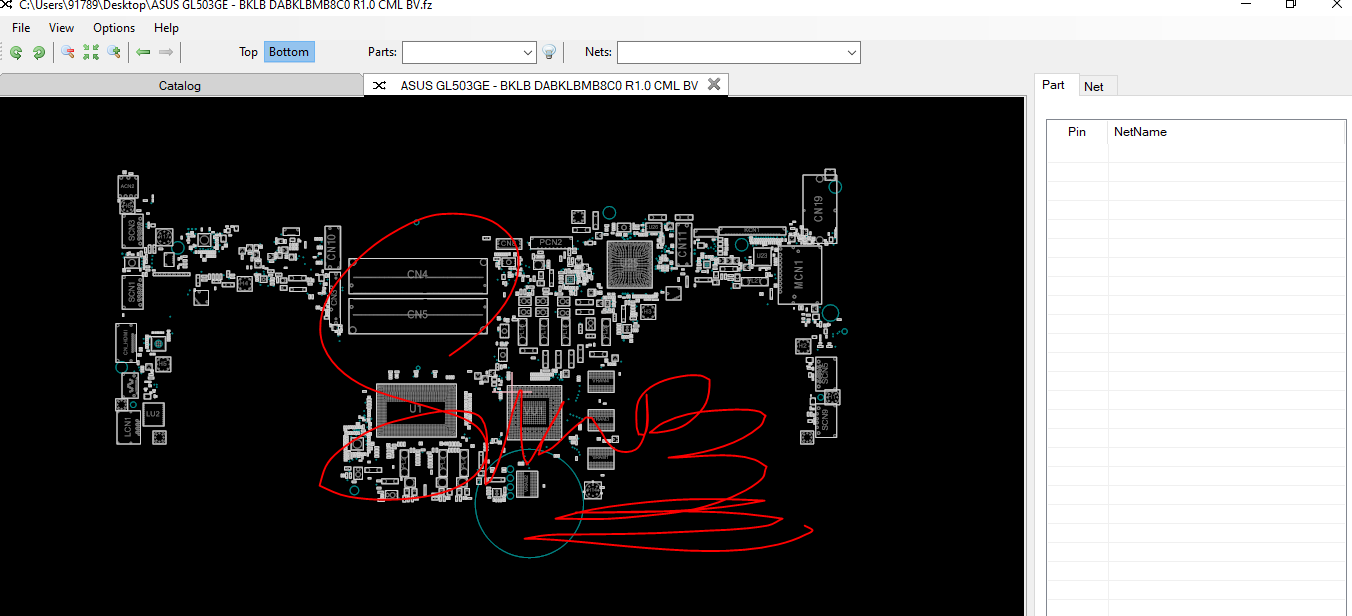Go back with the green left arrow
Image resolution: width=1352 pixels, height=616 pixels.
click(x=143, y=52)
